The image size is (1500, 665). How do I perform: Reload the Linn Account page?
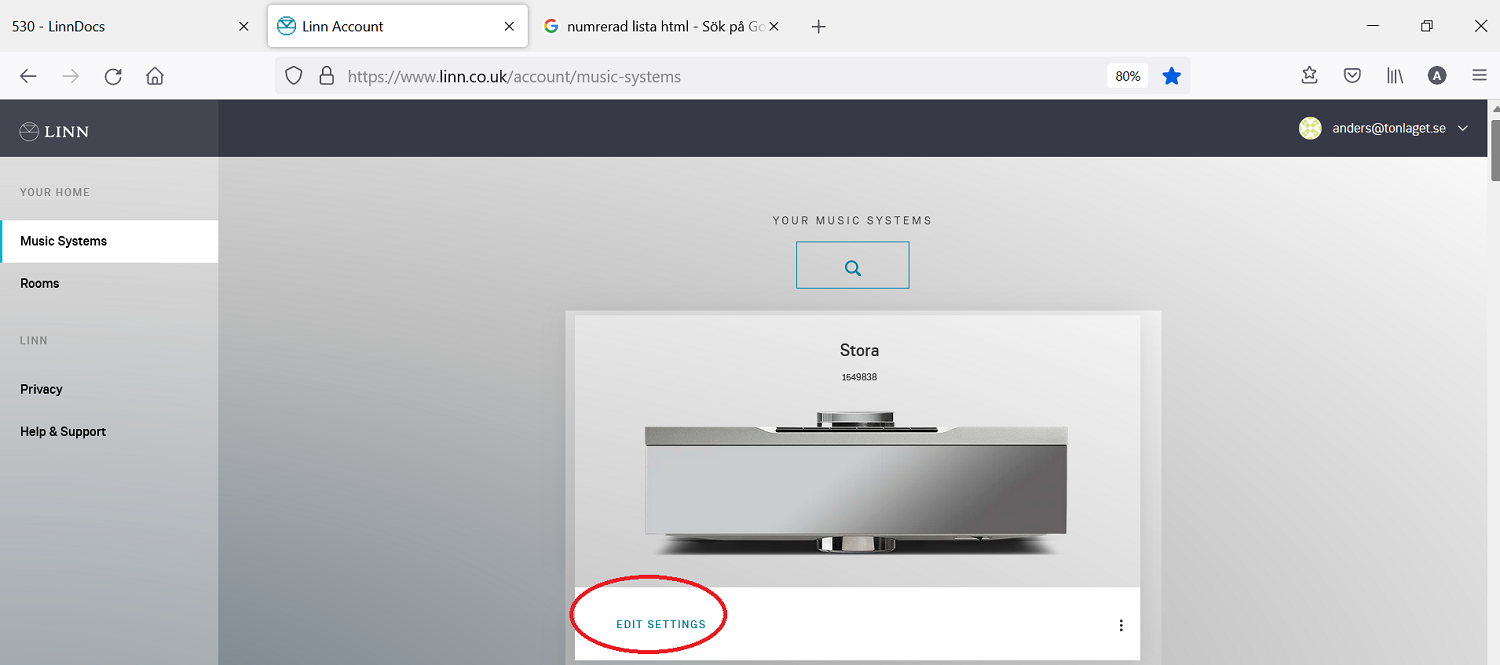click(x=113, y=76)
